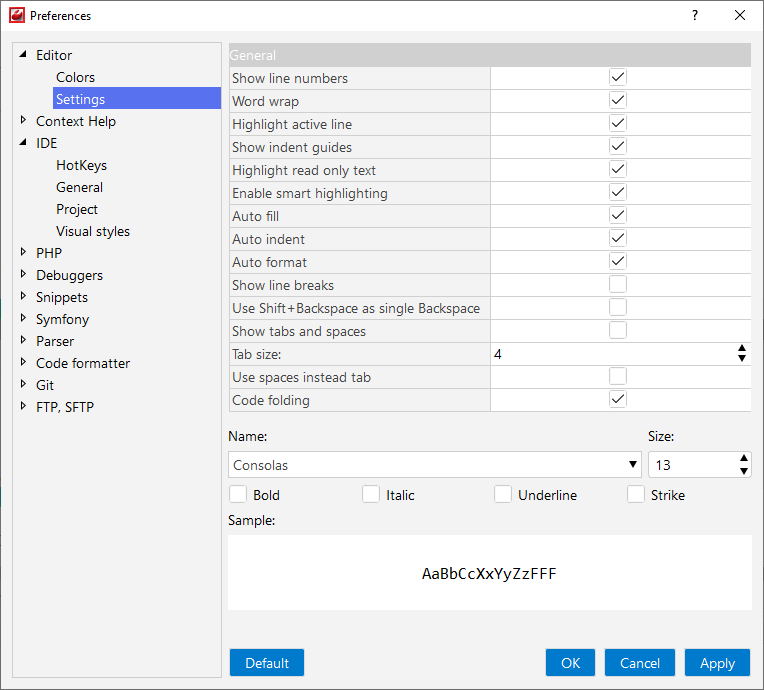
Task: Turn off Word wrap checkbox
Action: click(x=618, y=100)
